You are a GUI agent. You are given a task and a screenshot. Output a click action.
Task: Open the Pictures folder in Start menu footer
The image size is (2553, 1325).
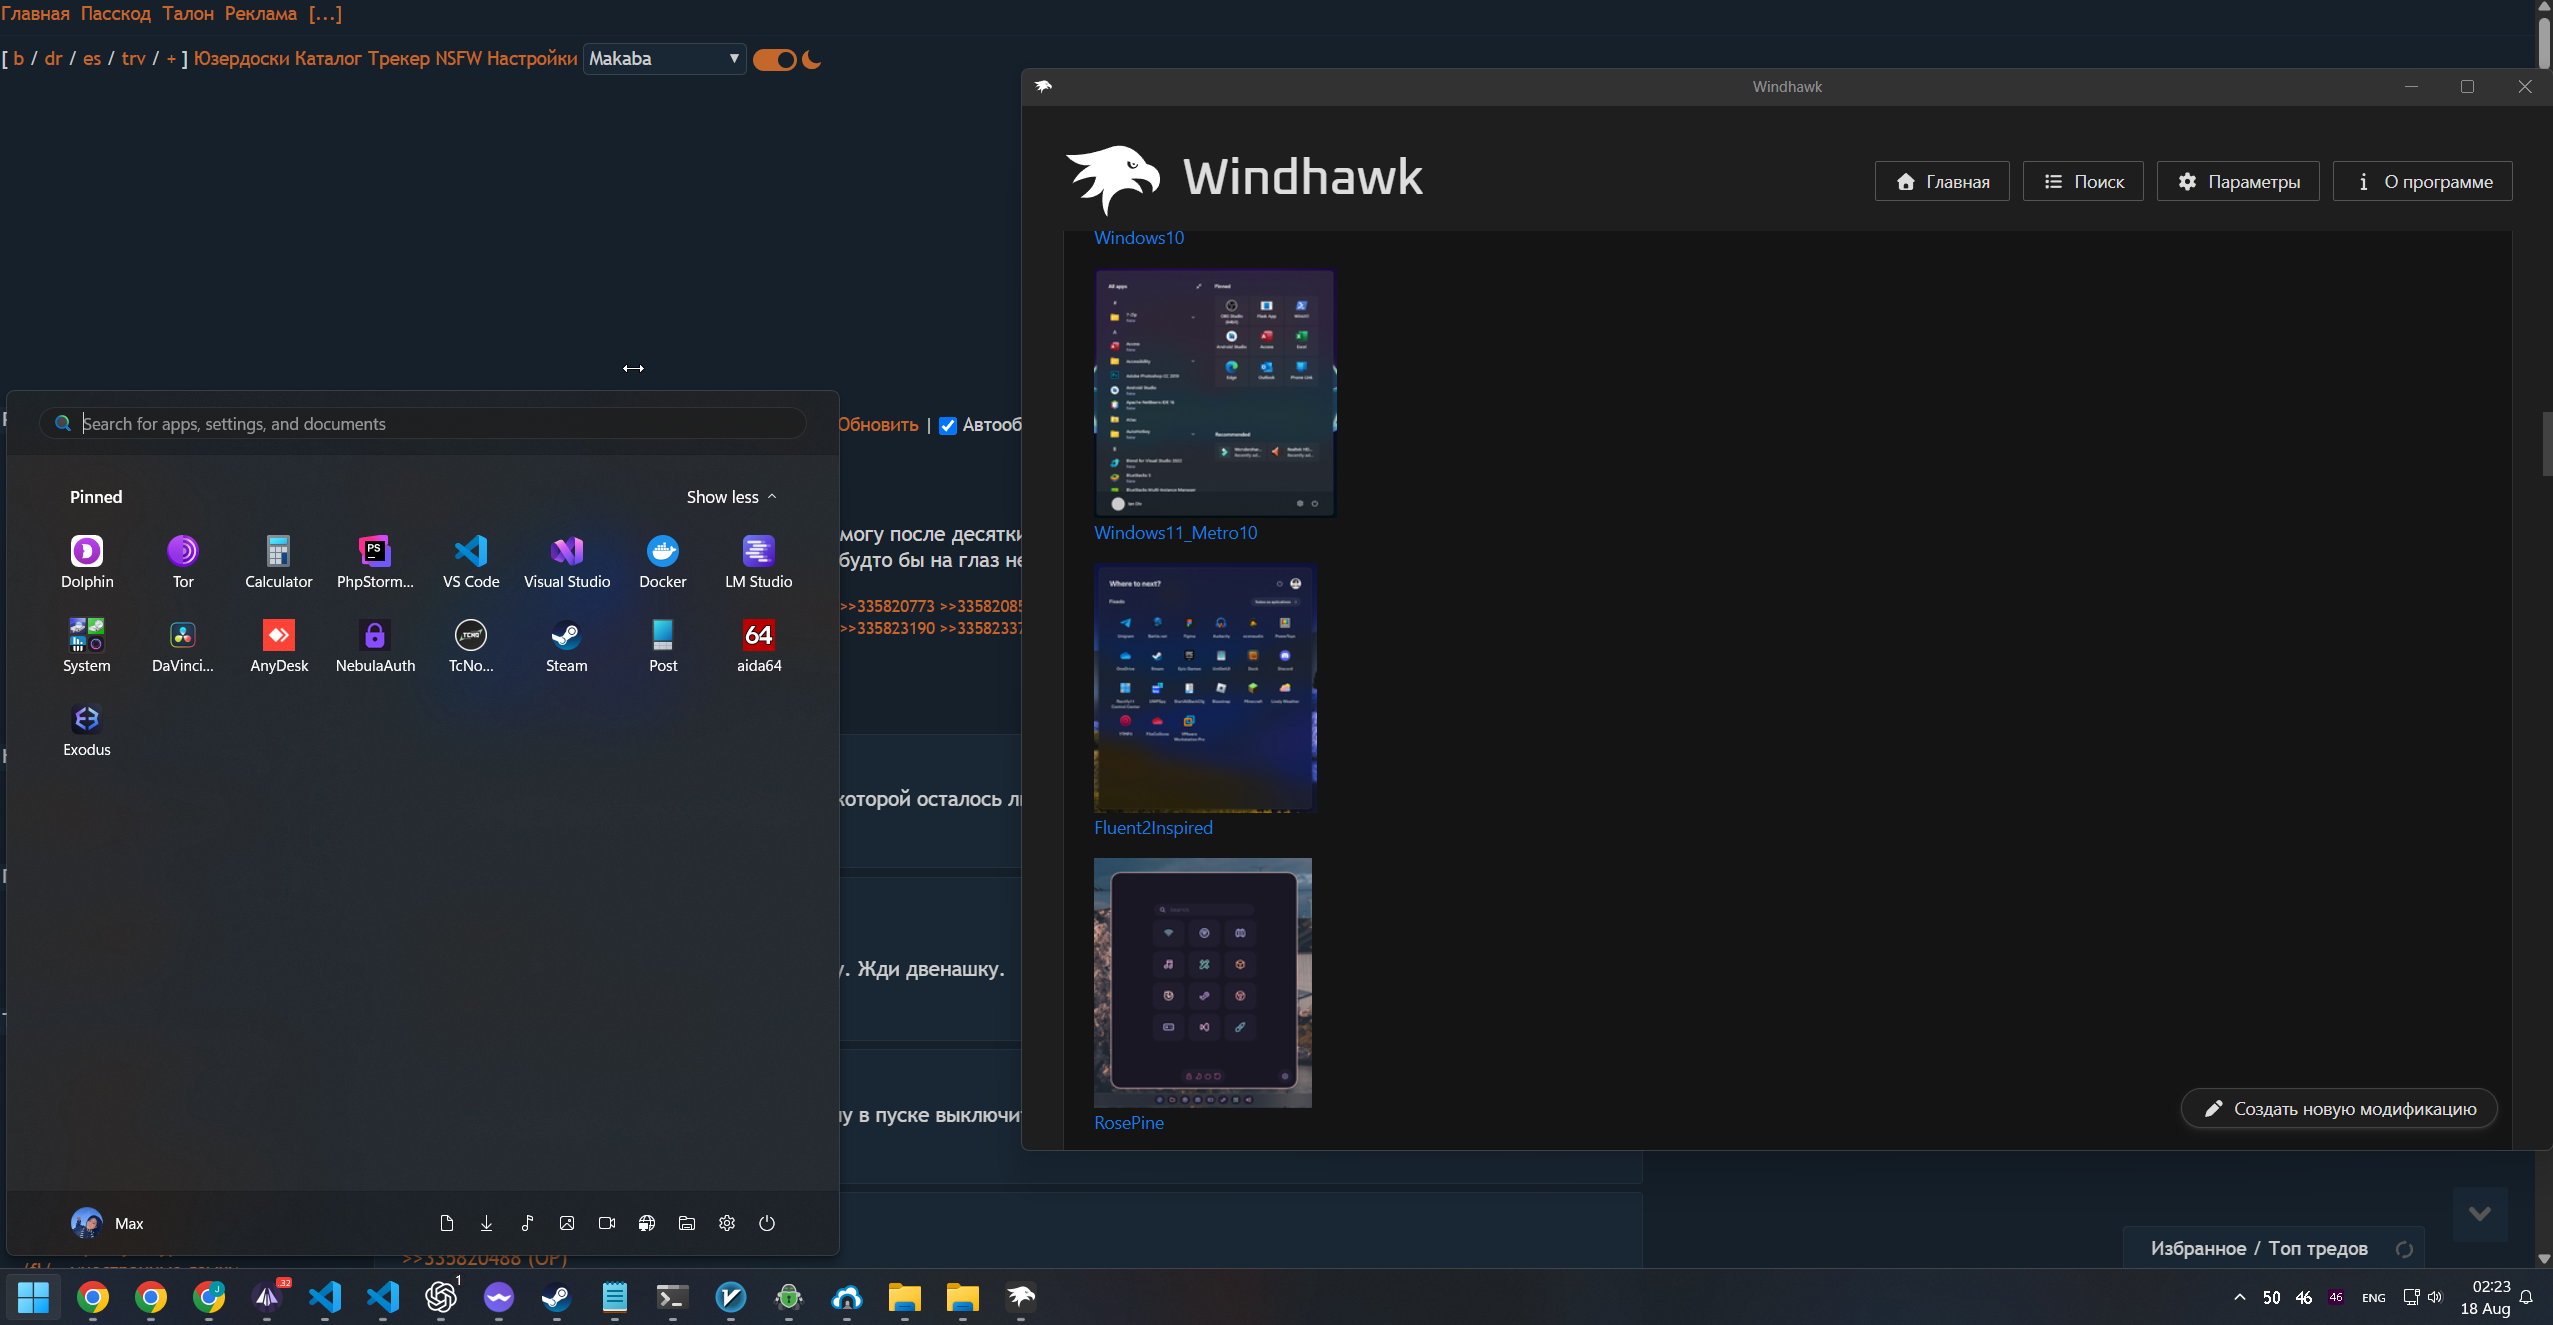pyautogui.click(x=567, y=1223)
